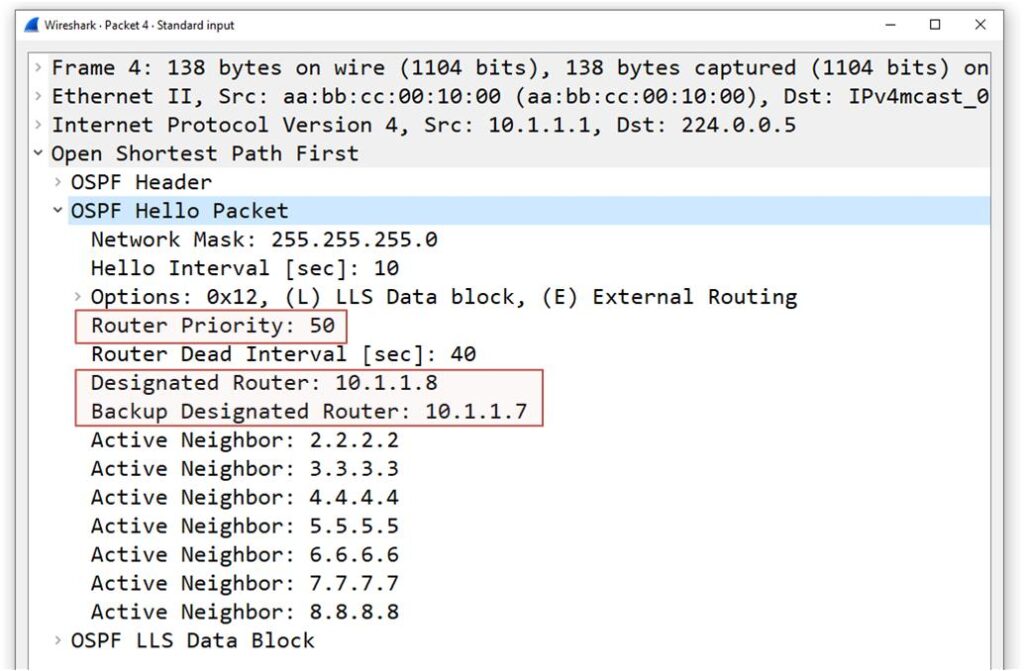Select the Network Mask 255.255.255.0 field
Viewport: 1024px width, 671px height.
tap(263, 240)
